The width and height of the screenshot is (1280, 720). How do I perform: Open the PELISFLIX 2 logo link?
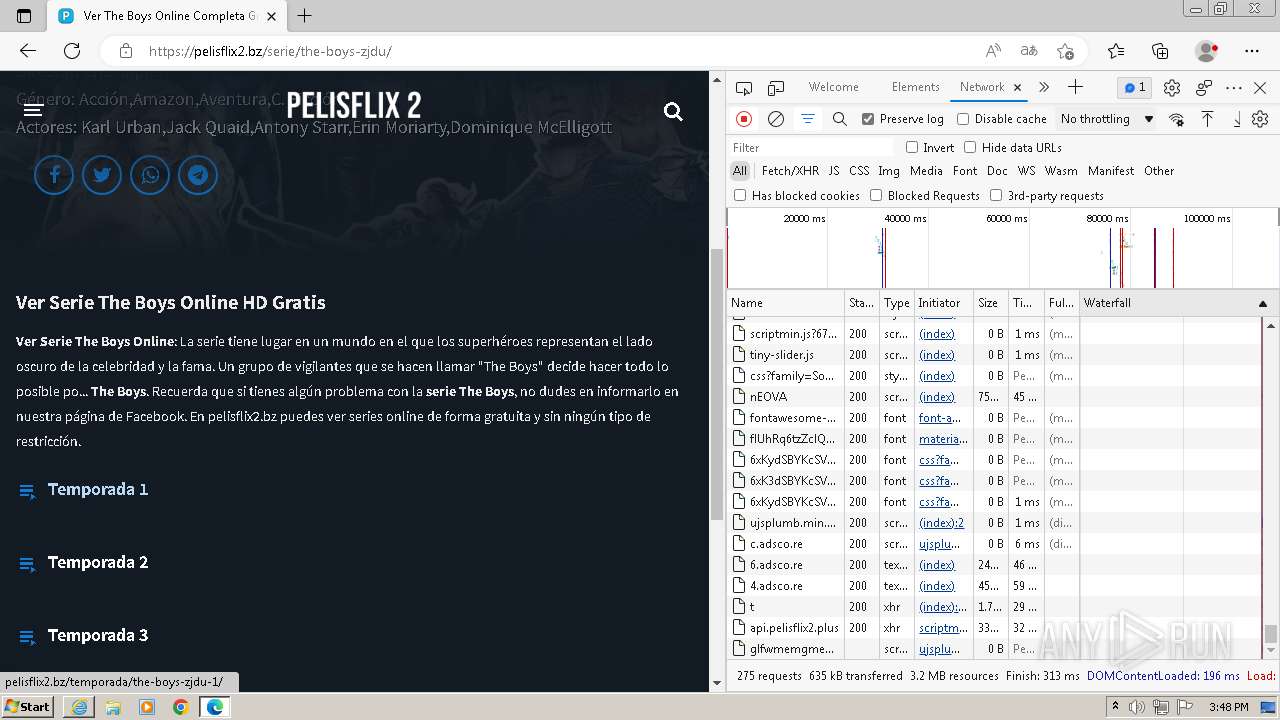[x=354, y=106]
